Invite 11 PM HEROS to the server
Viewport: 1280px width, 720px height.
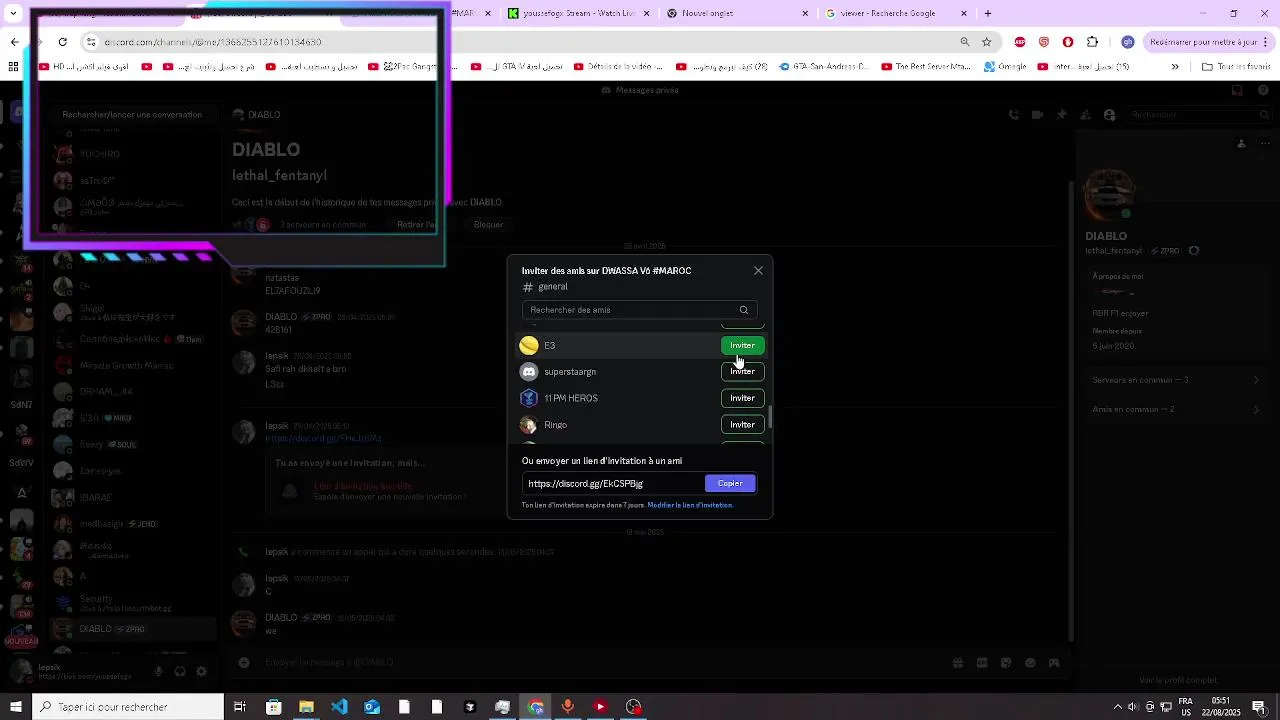(742, 398)
